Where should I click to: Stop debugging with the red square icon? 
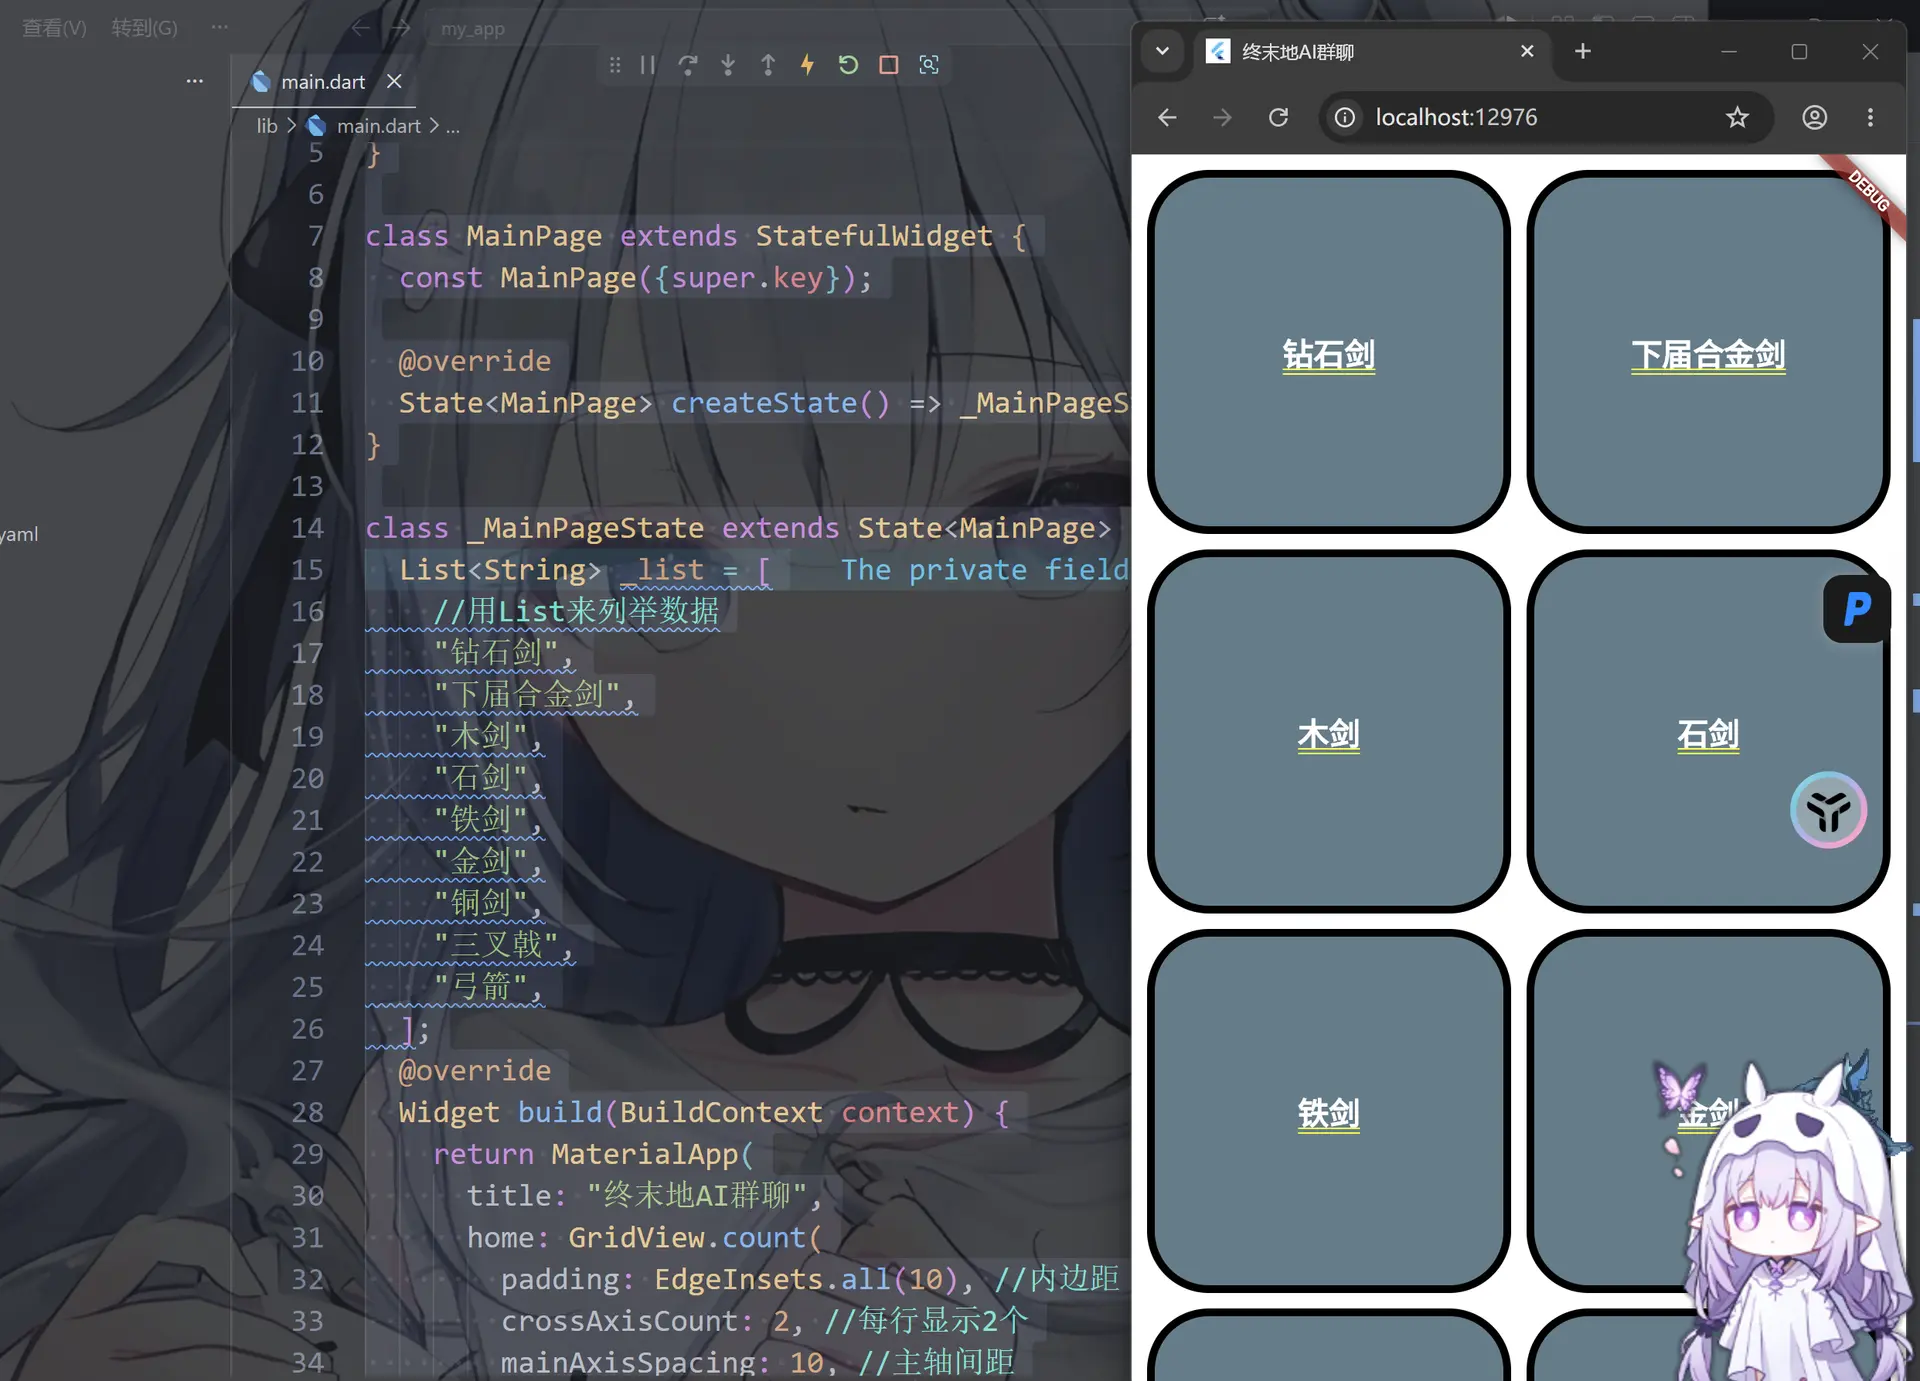888,65
